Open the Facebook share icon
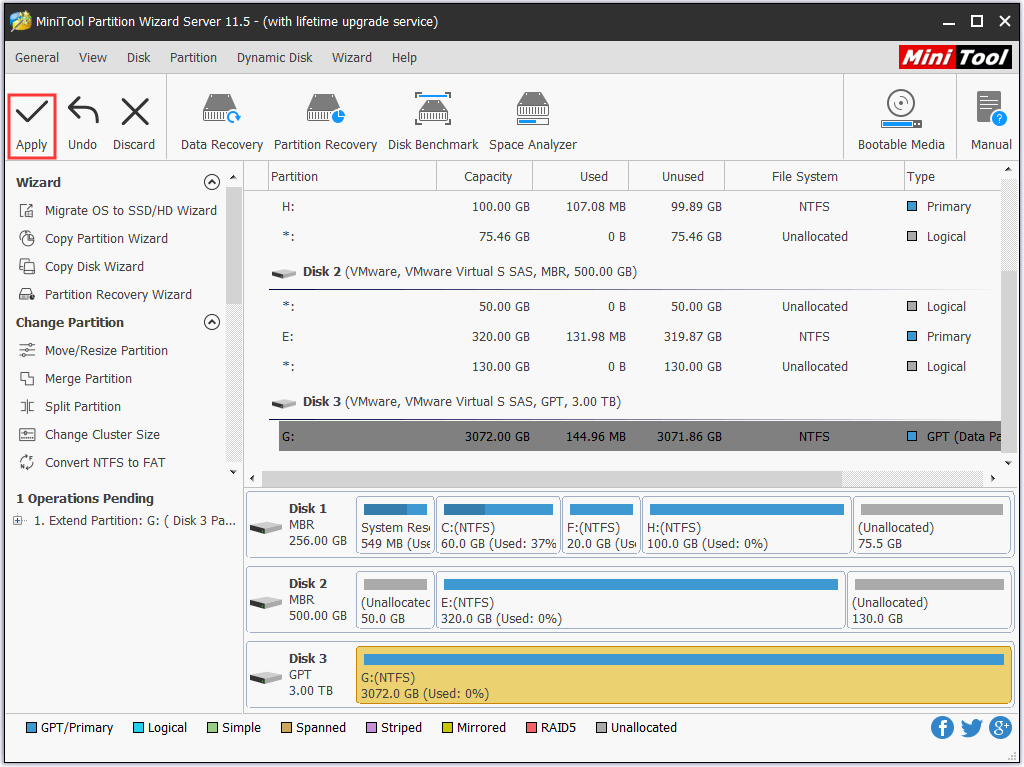Screen dimensions: 1024x767 [x=942, y=727]
